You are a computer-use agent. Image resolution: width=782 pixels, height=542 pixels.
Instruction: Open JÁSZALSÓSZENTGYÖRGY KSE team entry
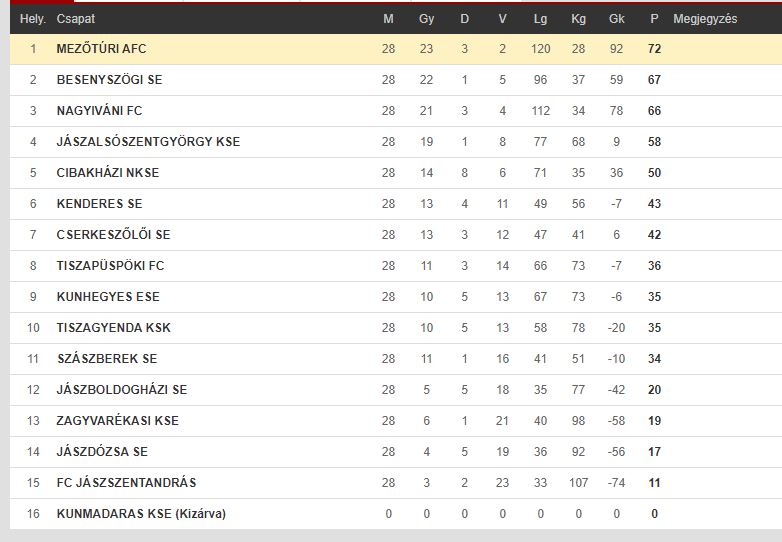point(148,142)
